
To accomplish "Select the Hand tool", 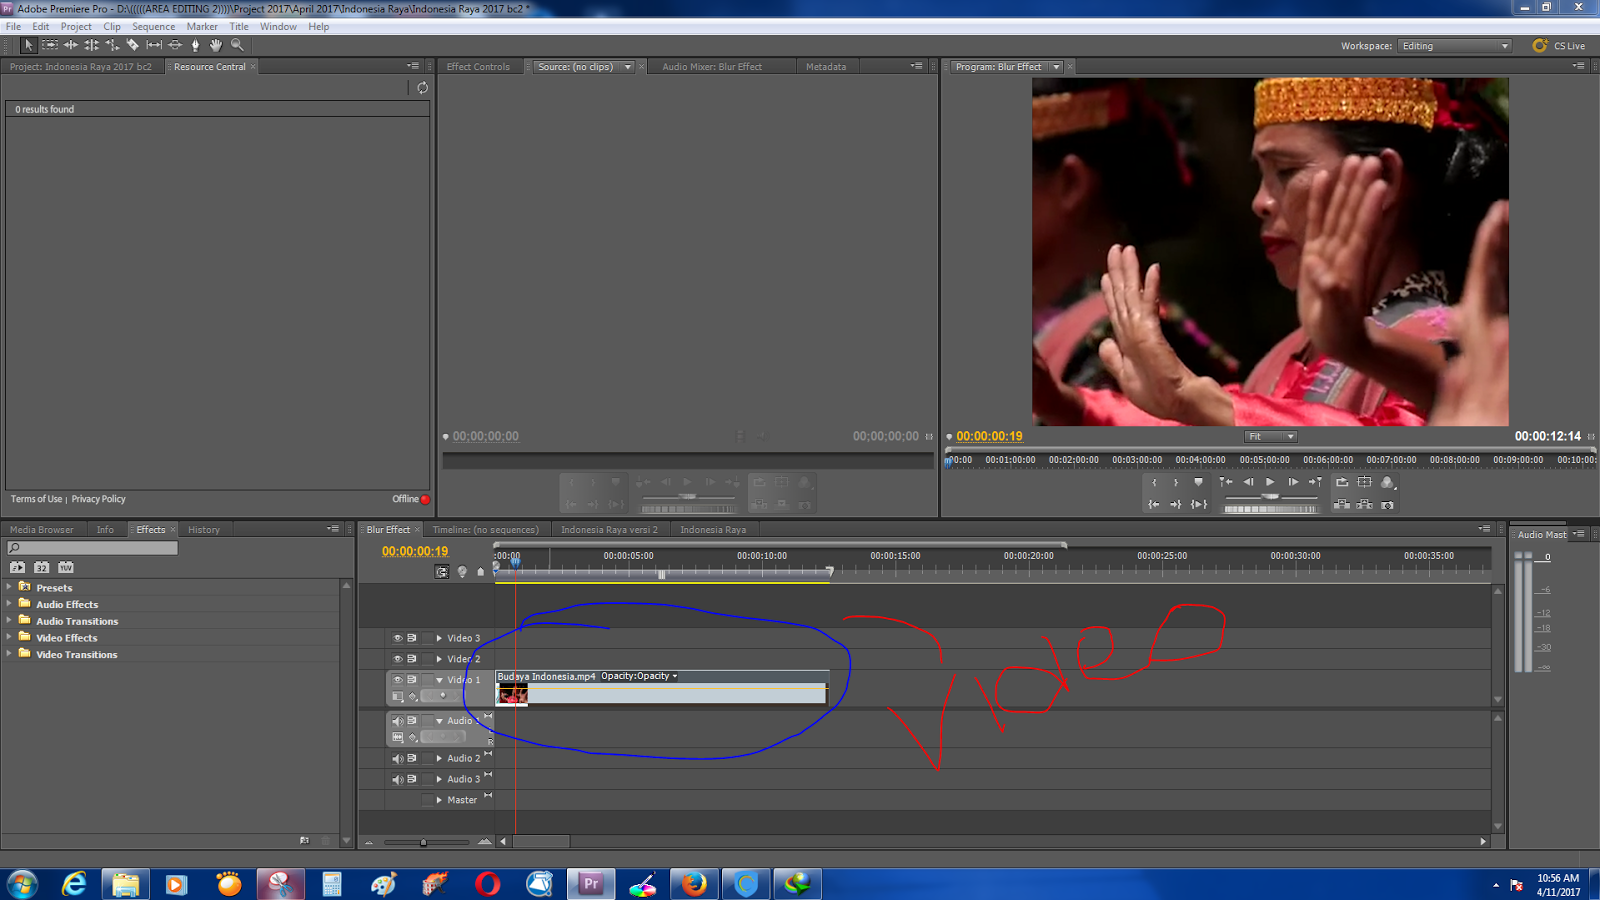I will pyautogui.click(x=216, y=45).
